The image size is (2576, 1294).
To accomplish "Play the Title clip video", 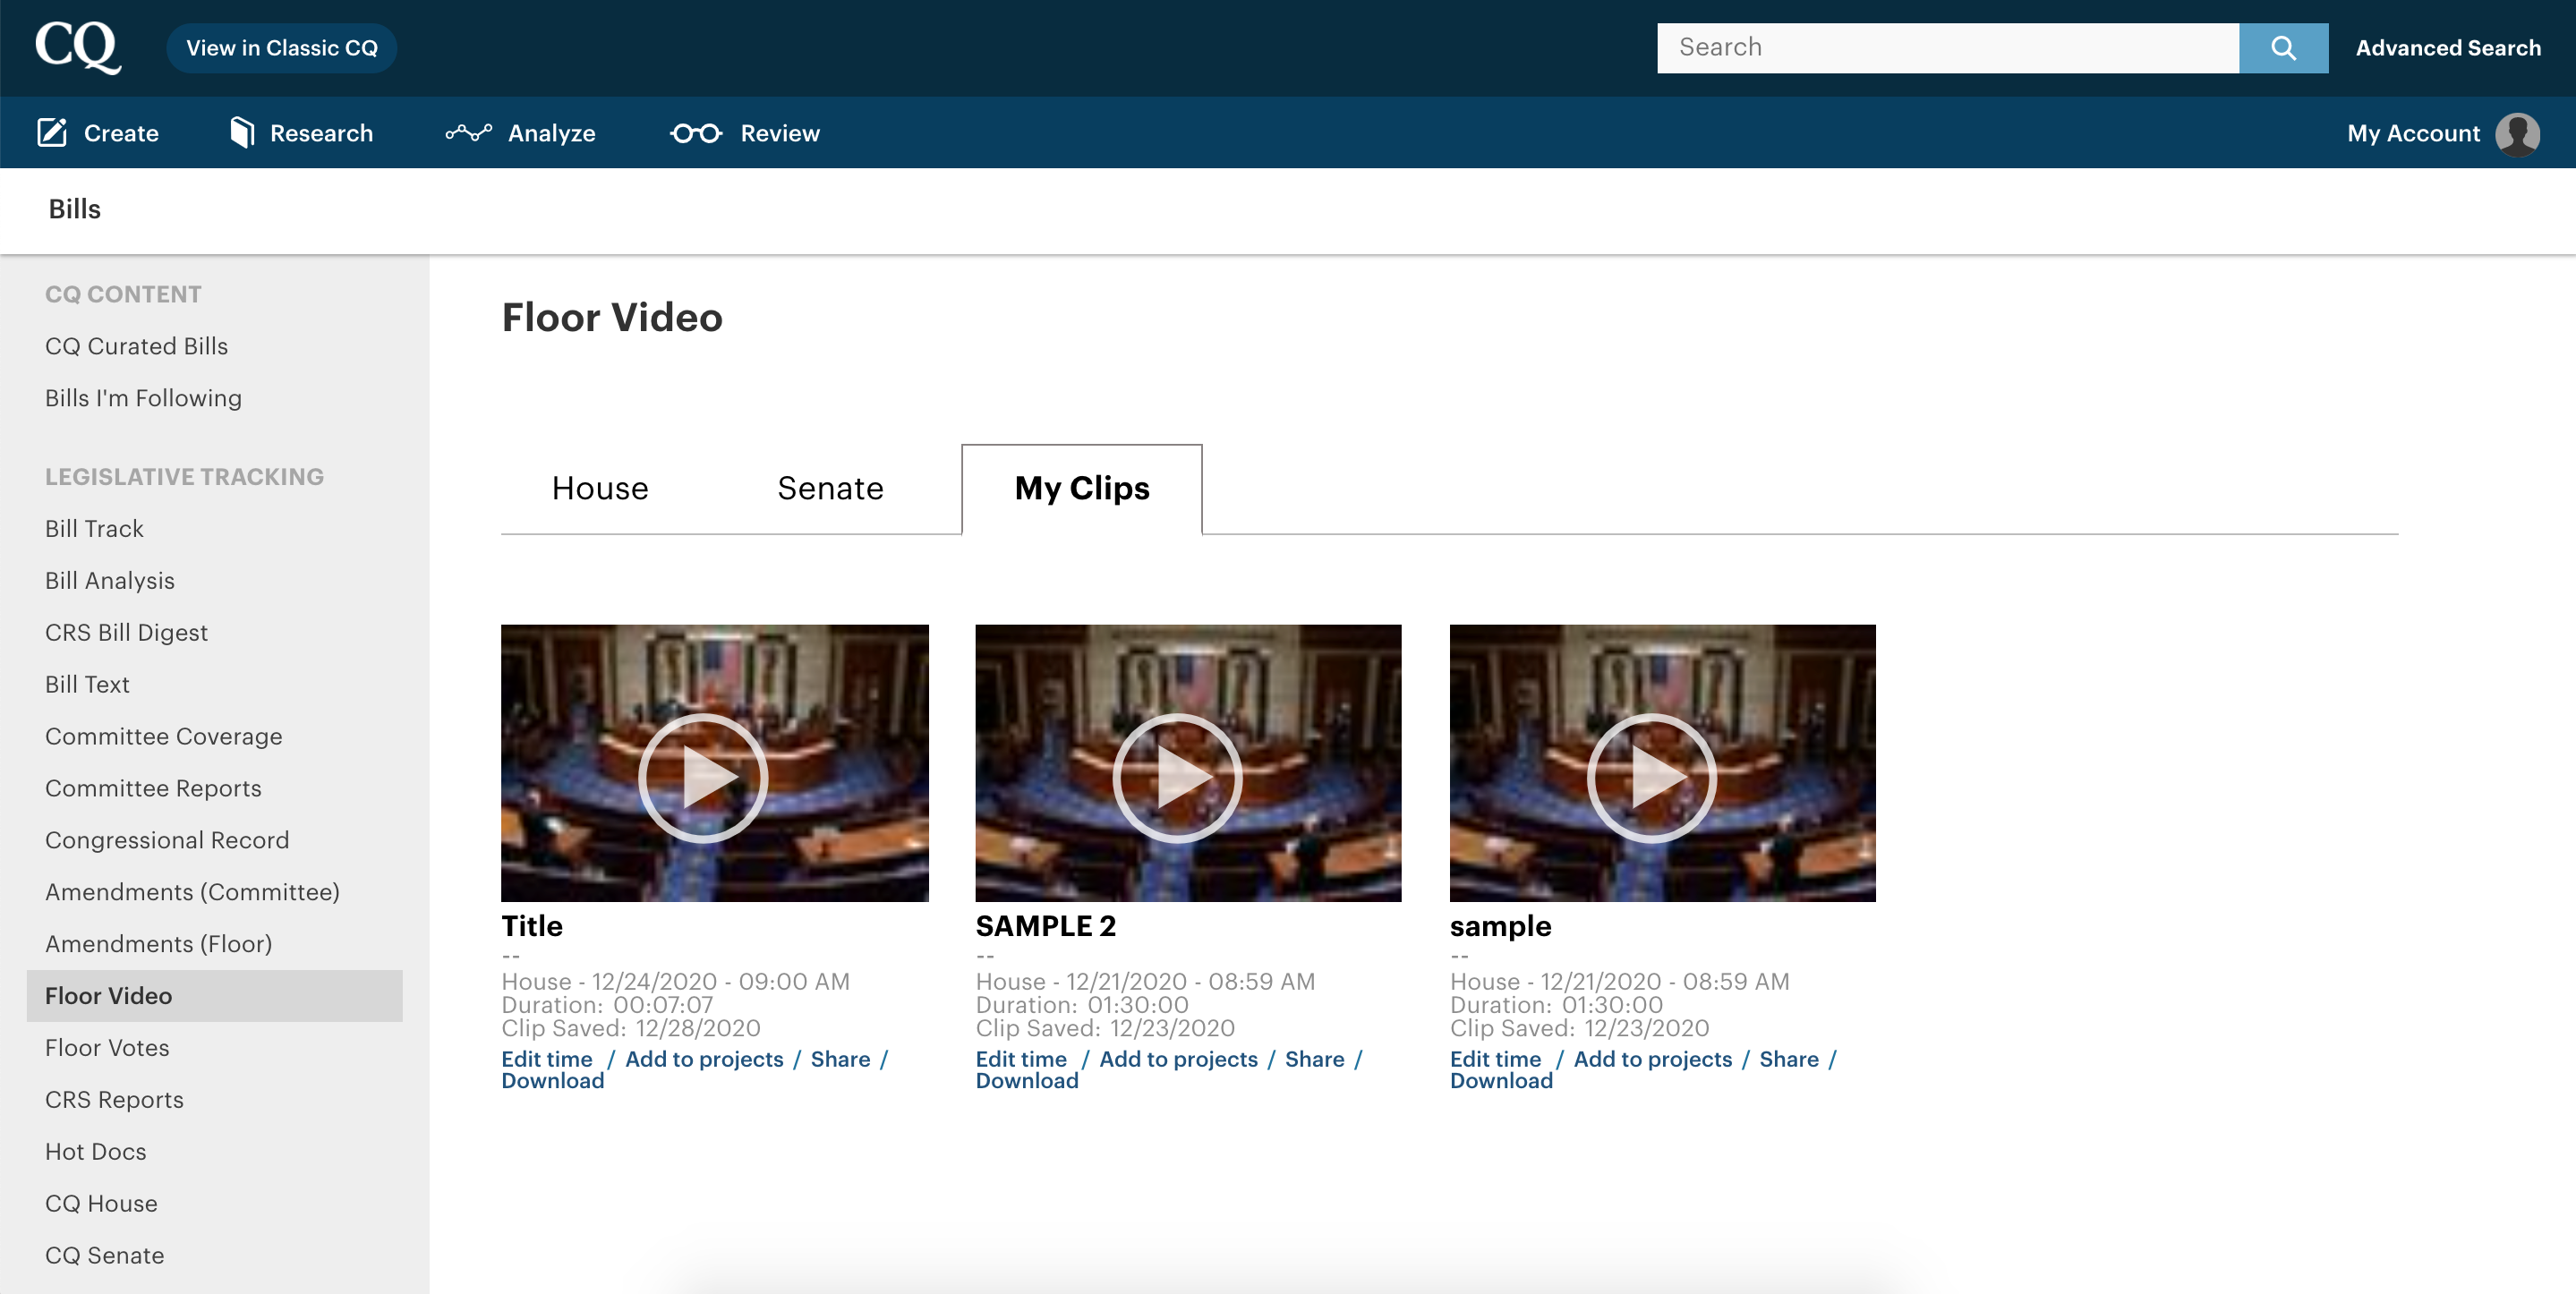I will pyautogui.click(x=703, y=778).
